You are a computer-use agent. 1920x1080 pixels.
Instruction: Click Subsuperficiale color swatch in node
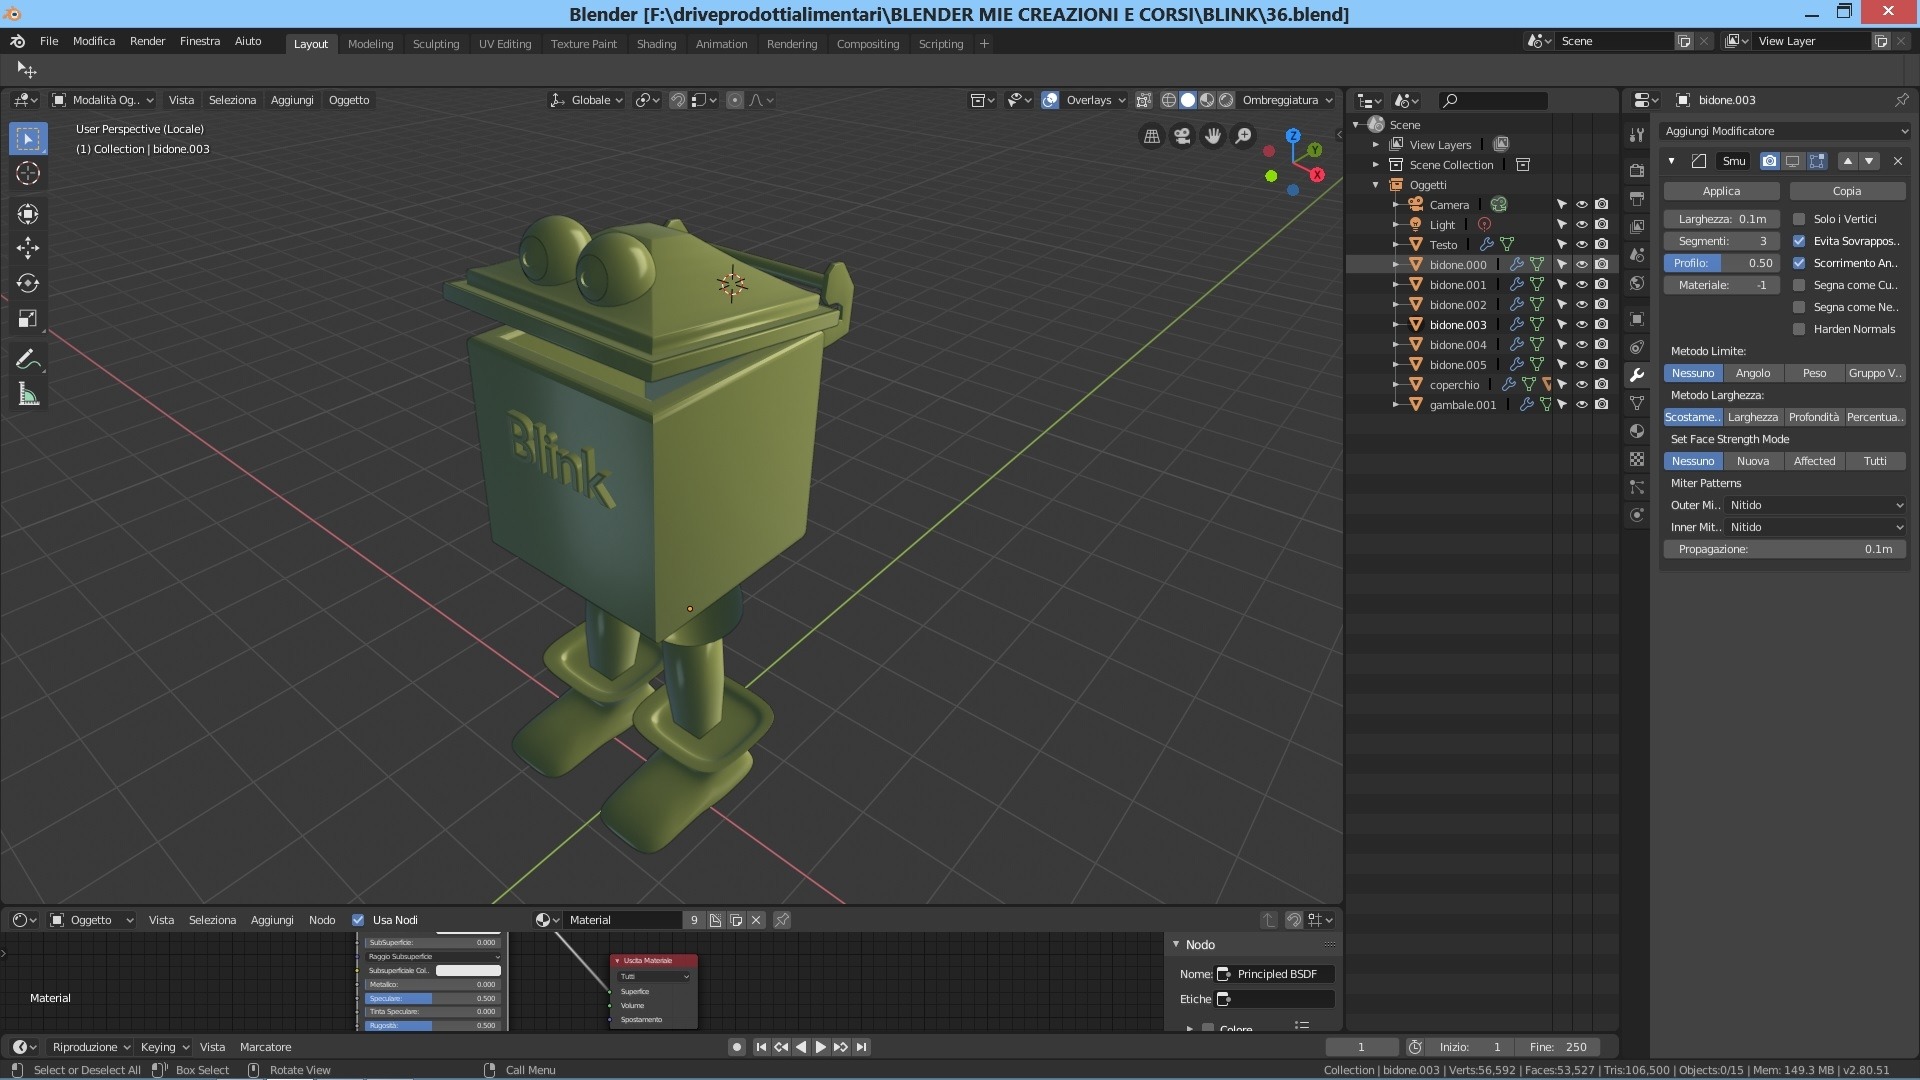click(468, 970)
